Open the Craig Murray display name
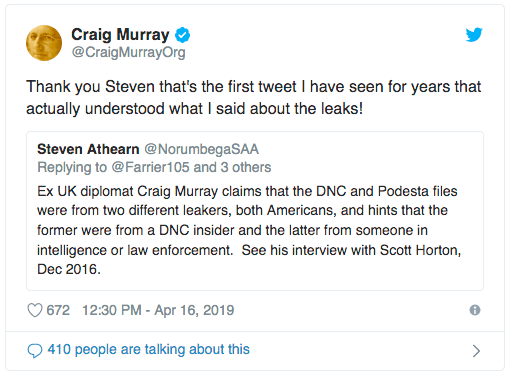 pos(120,35)
